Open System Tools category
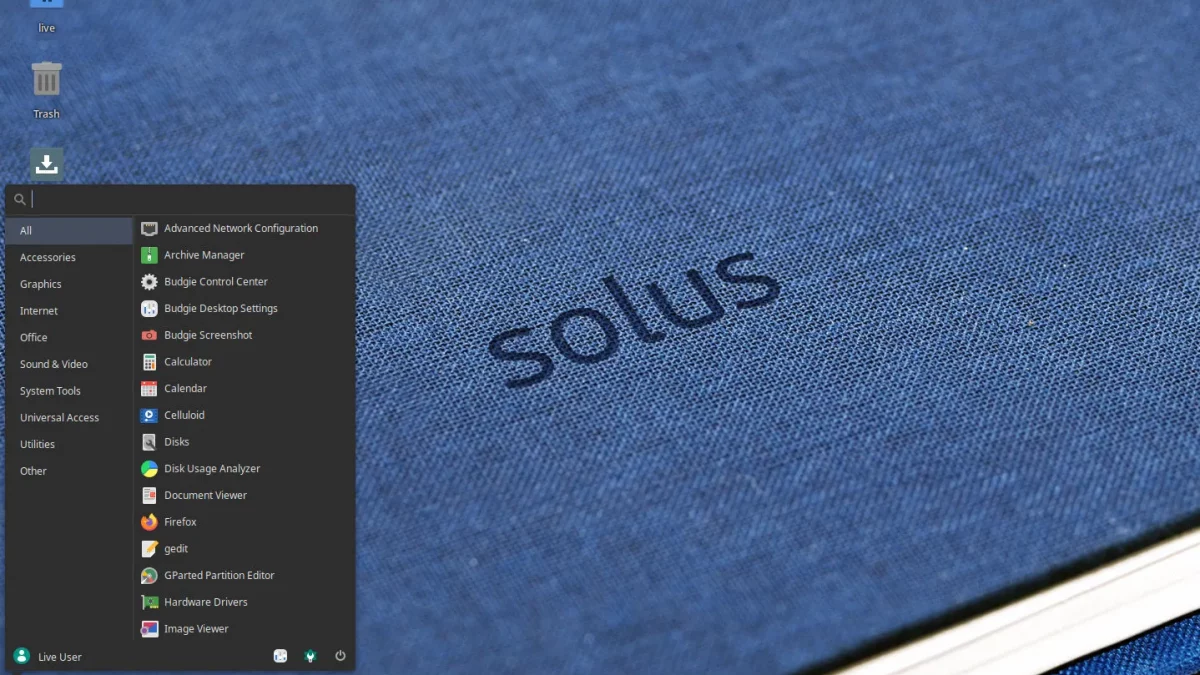This screenshot has height=675, width=1200. (x=69, y=391)
